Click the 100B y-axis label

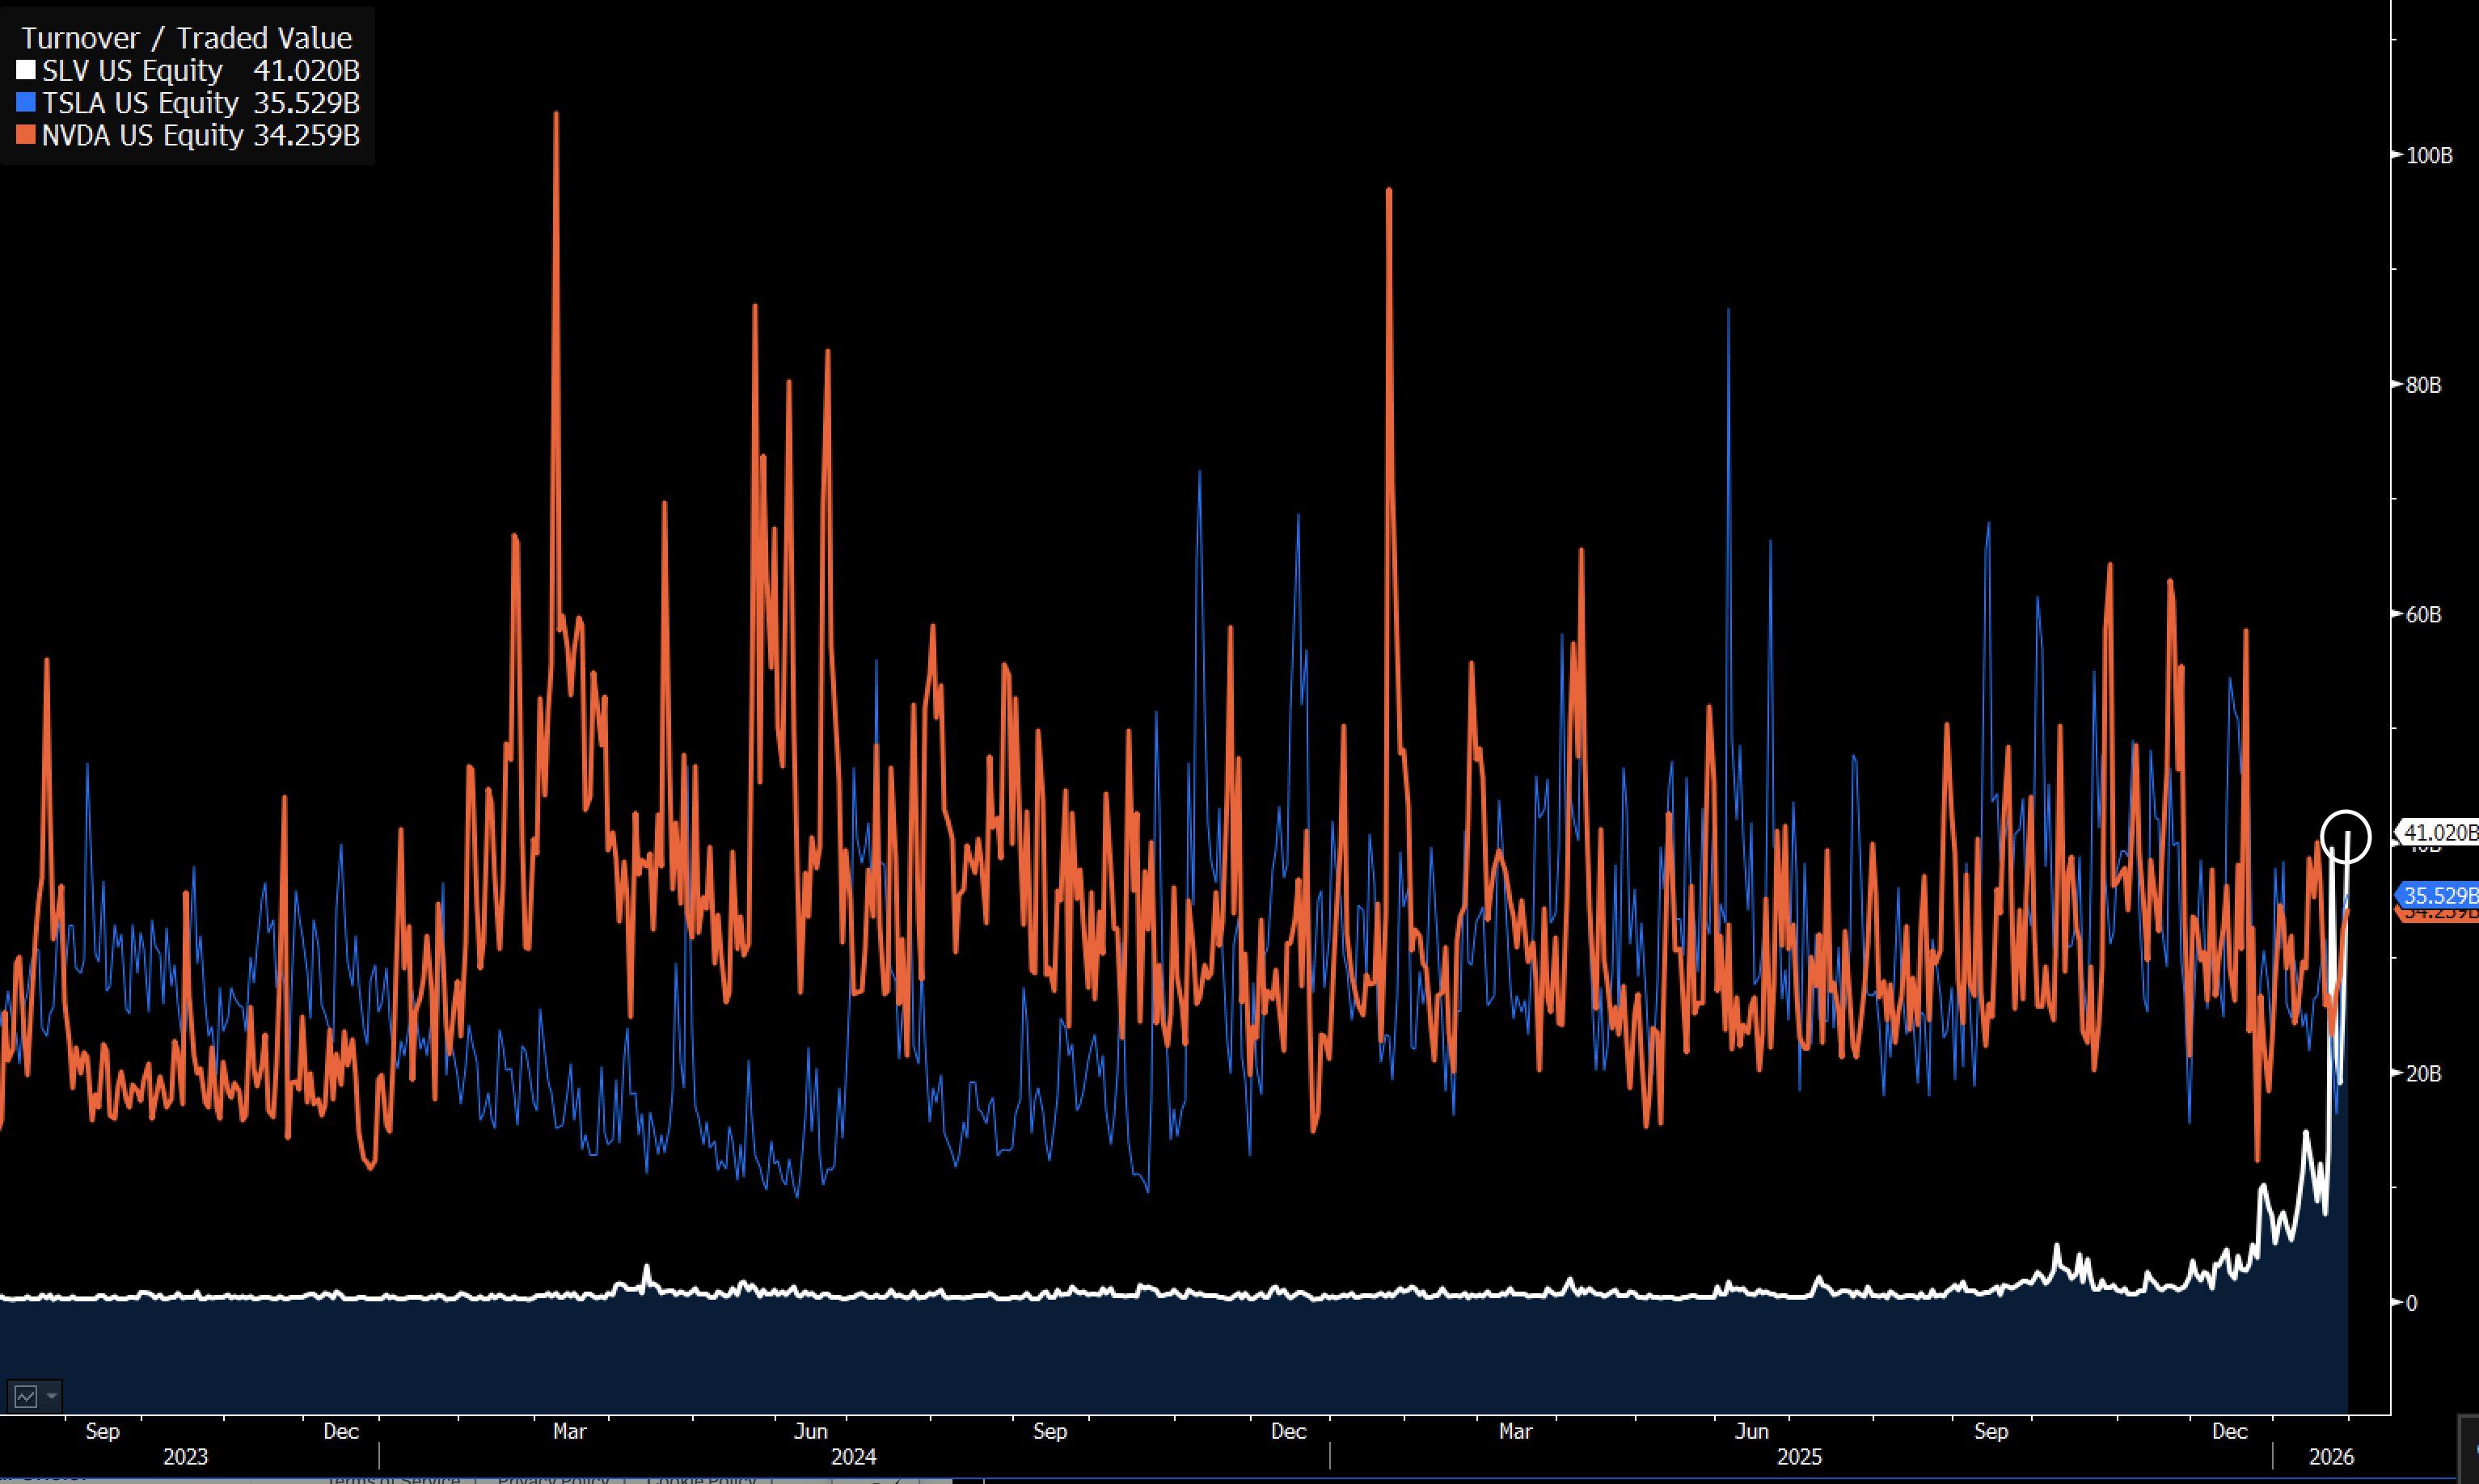[x=2429, y=155]
